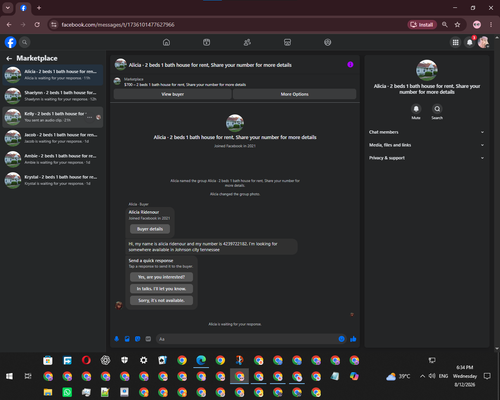Image resolution: width=500 pixels, height=400 pixels.
Task: Open the Shaelynn conversation in the list
Action: [53, 96]
